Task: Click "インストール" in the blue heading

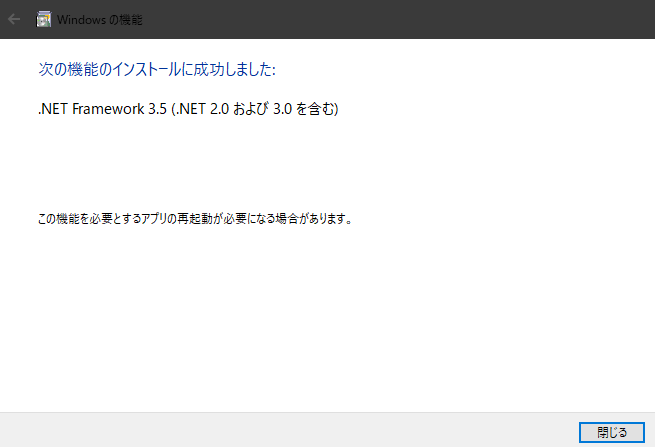Action: 147,69
